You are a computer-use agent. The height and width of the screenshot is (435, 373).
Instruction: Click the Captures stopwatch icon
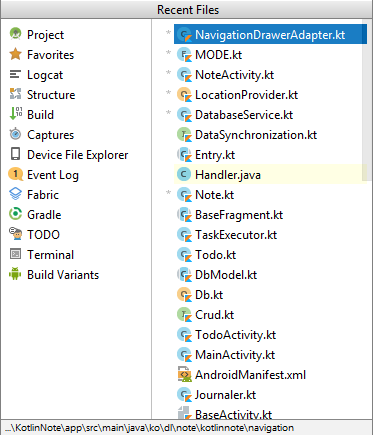15,134
